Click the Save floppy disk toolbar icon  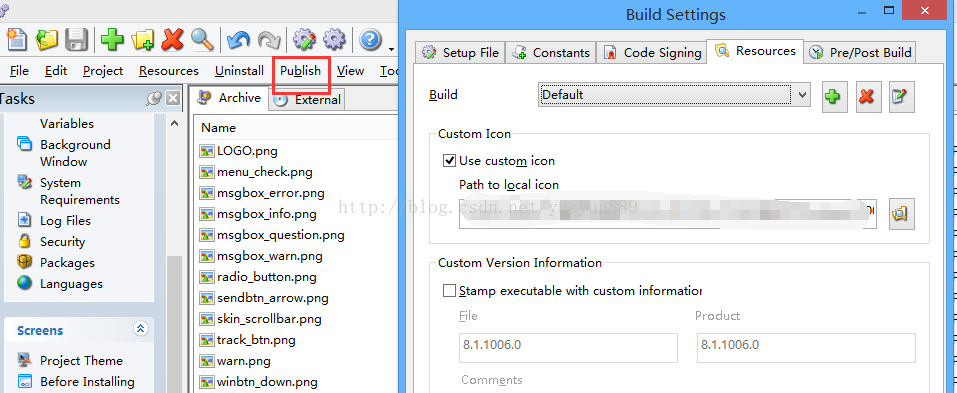77,40
